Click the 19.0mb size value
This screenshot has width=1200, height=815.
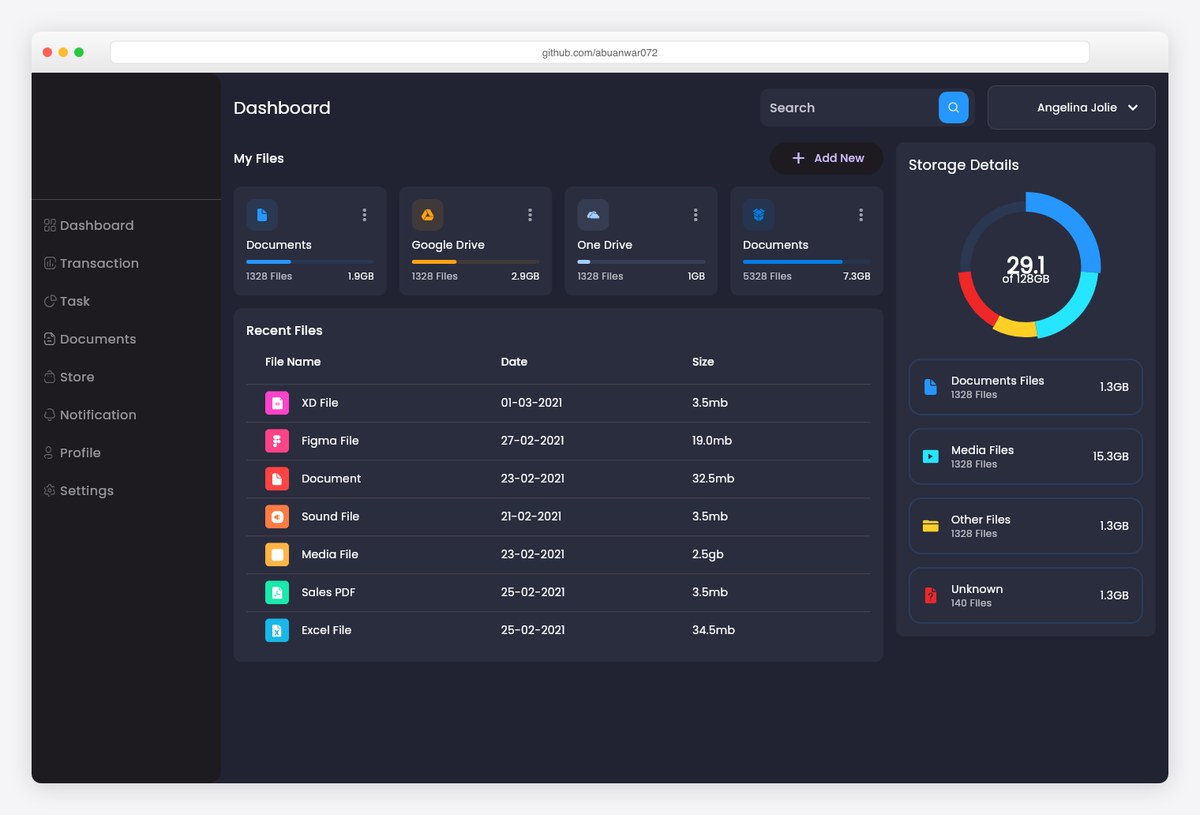(x=712, y=441)
